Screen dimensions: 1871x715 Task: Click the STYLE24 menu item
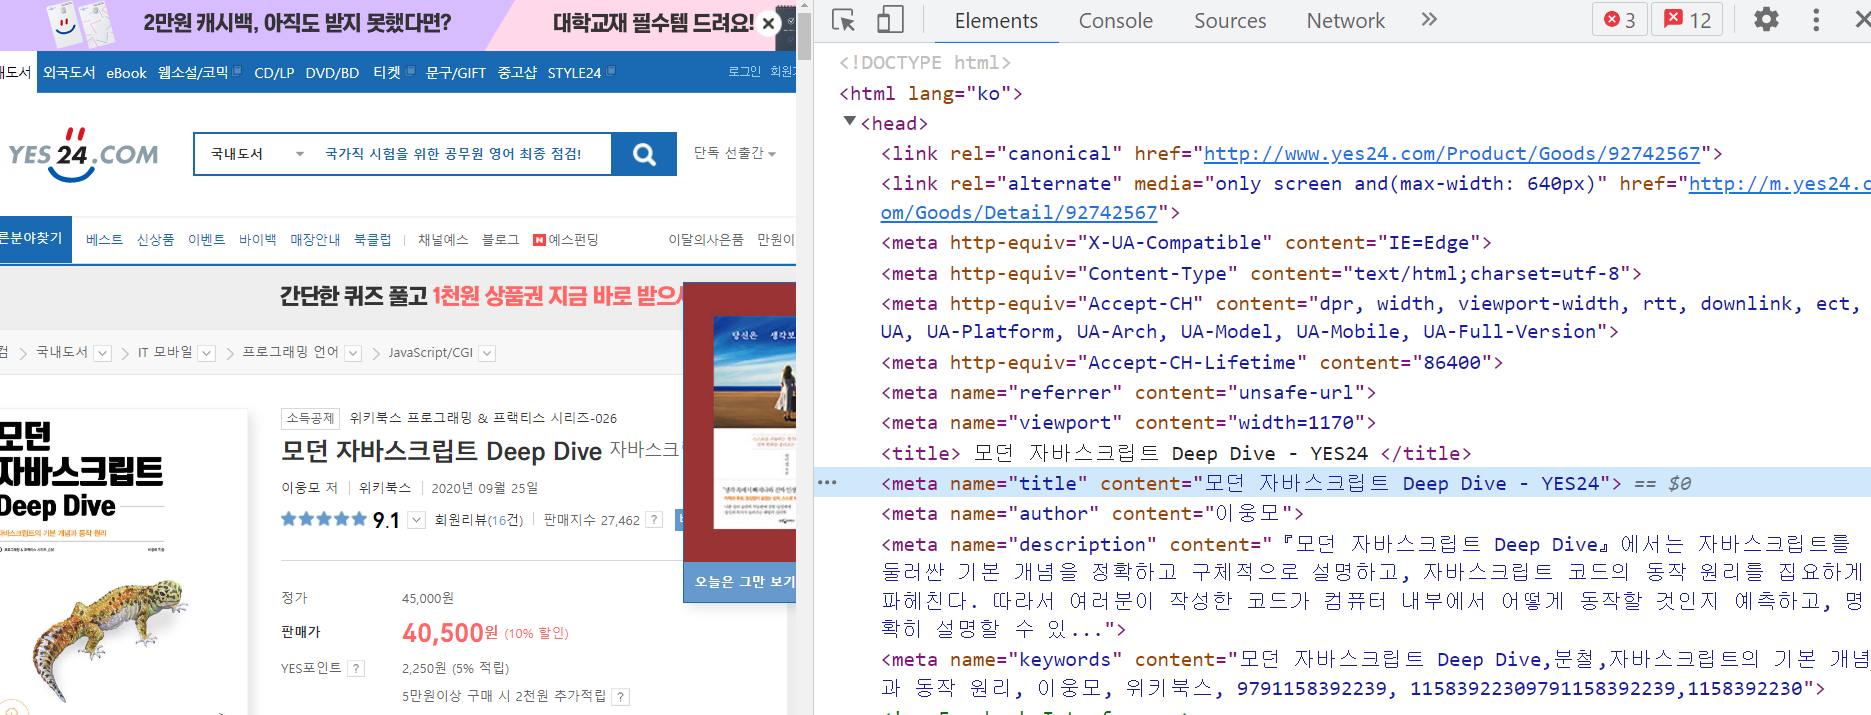(x=574, y=73)
